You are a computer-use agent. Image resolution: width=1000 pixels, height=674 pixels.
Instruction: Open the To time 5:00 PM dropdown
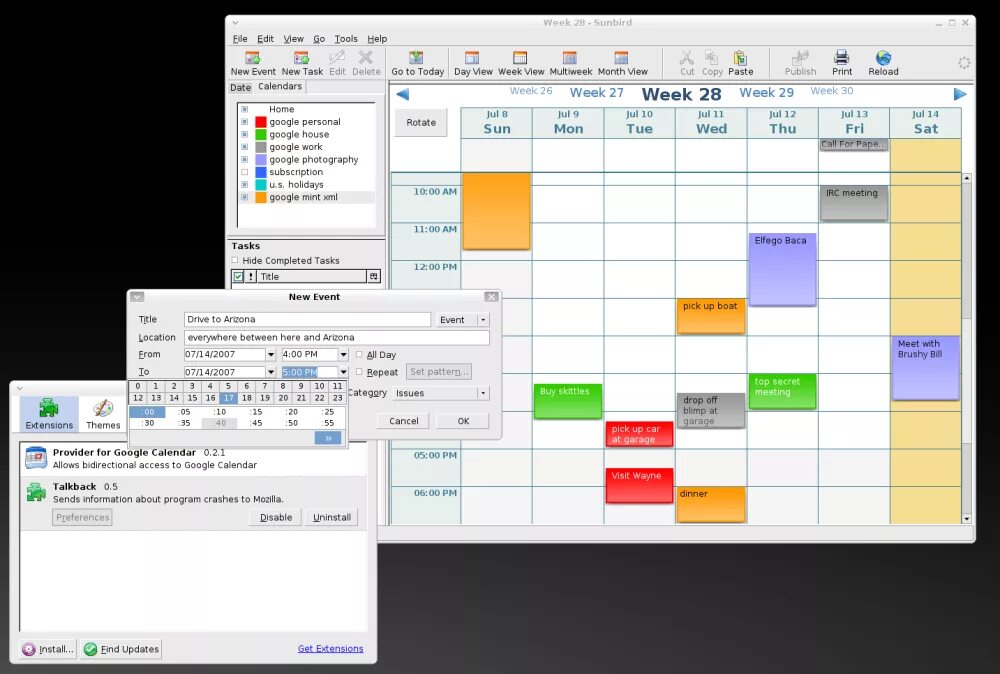pos(343,372)
